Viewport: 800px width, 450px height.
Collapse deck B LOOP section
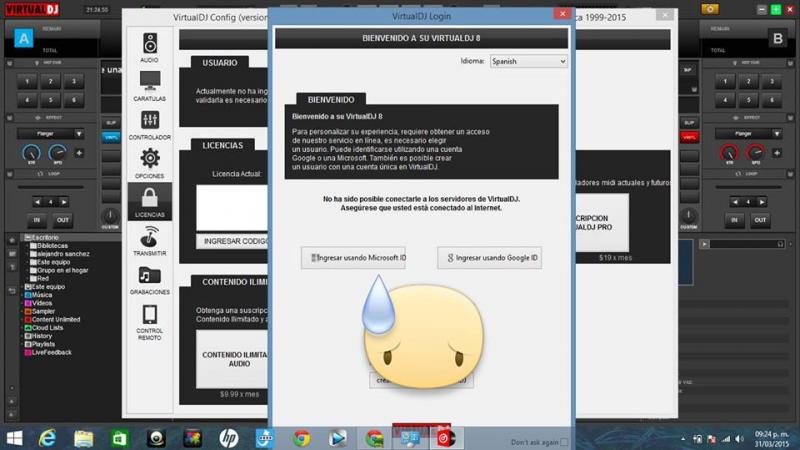pos(790,174)
